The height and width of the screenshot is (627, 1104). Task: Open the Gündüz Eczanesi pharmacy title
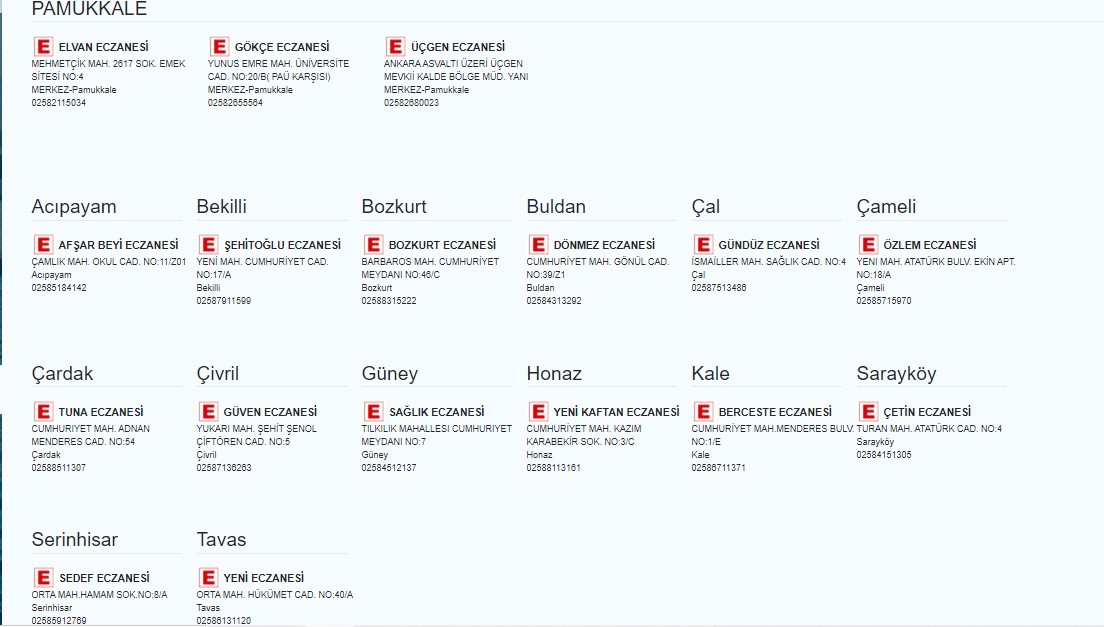tap(768, 245)
